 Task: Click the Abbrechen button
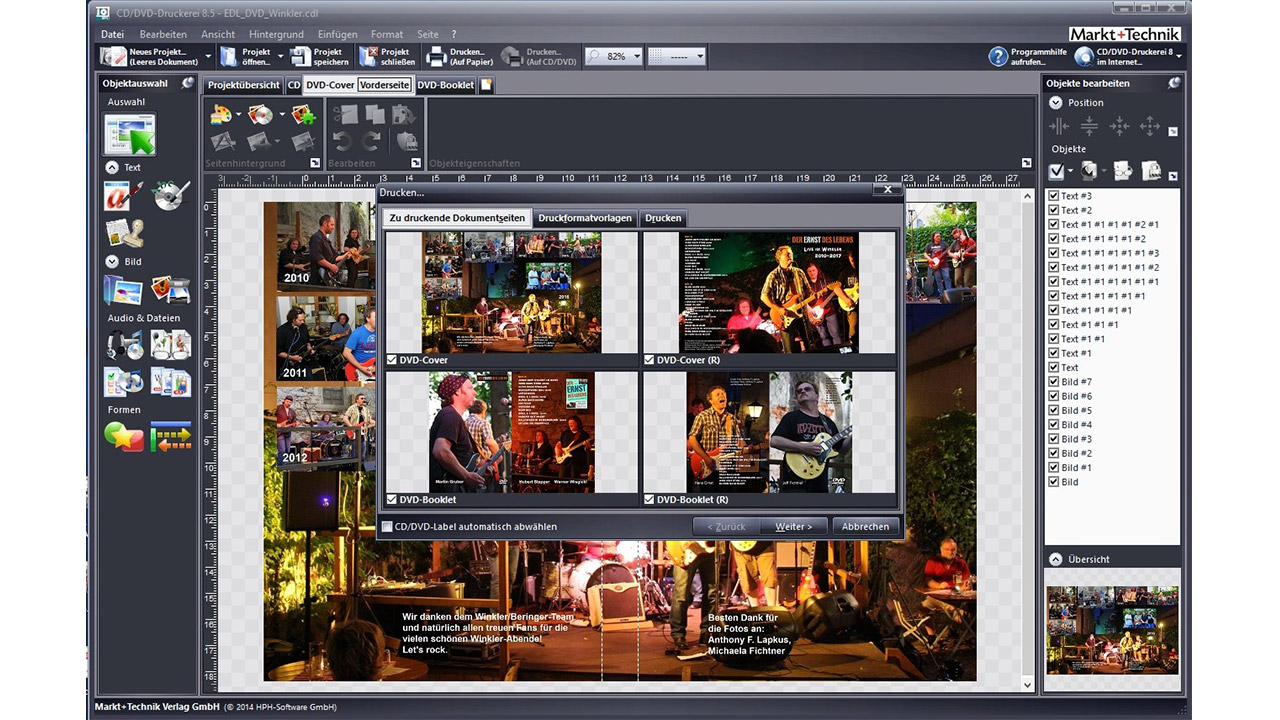coord(865,526)
